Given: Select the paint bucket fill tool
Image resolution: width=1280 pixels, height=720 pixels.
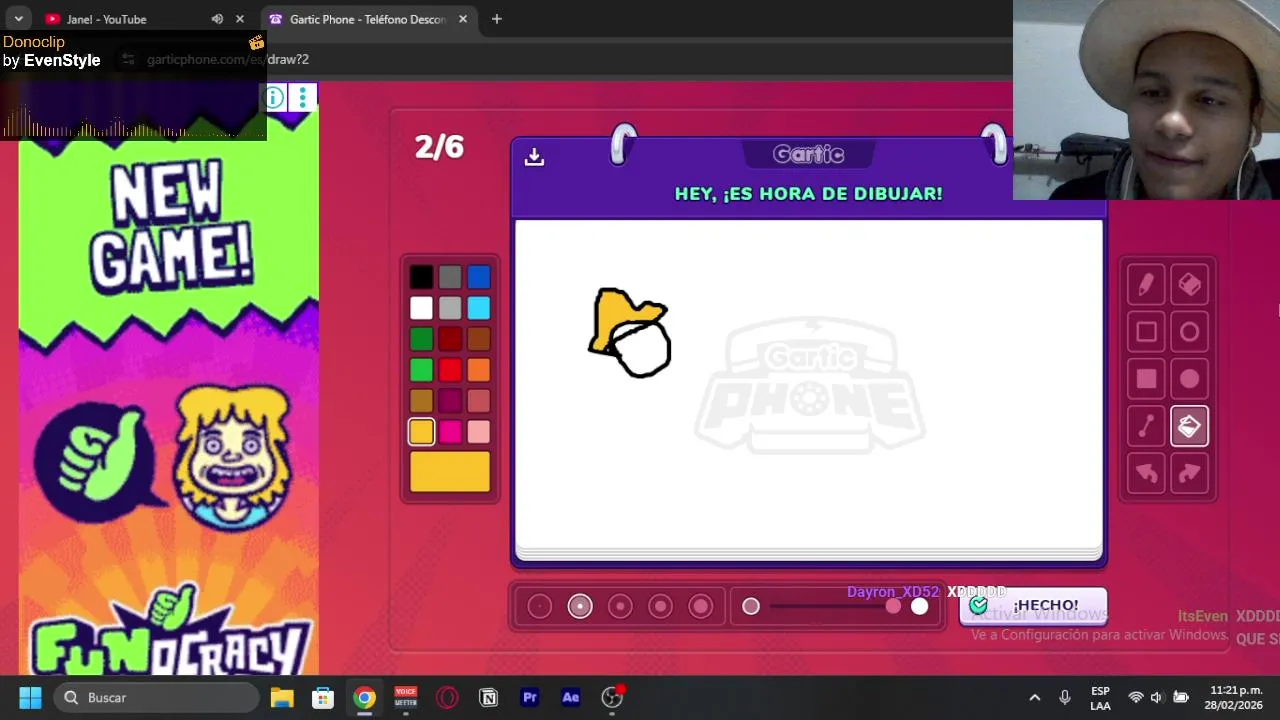Looking at the screenshot, I should 1189,426.
